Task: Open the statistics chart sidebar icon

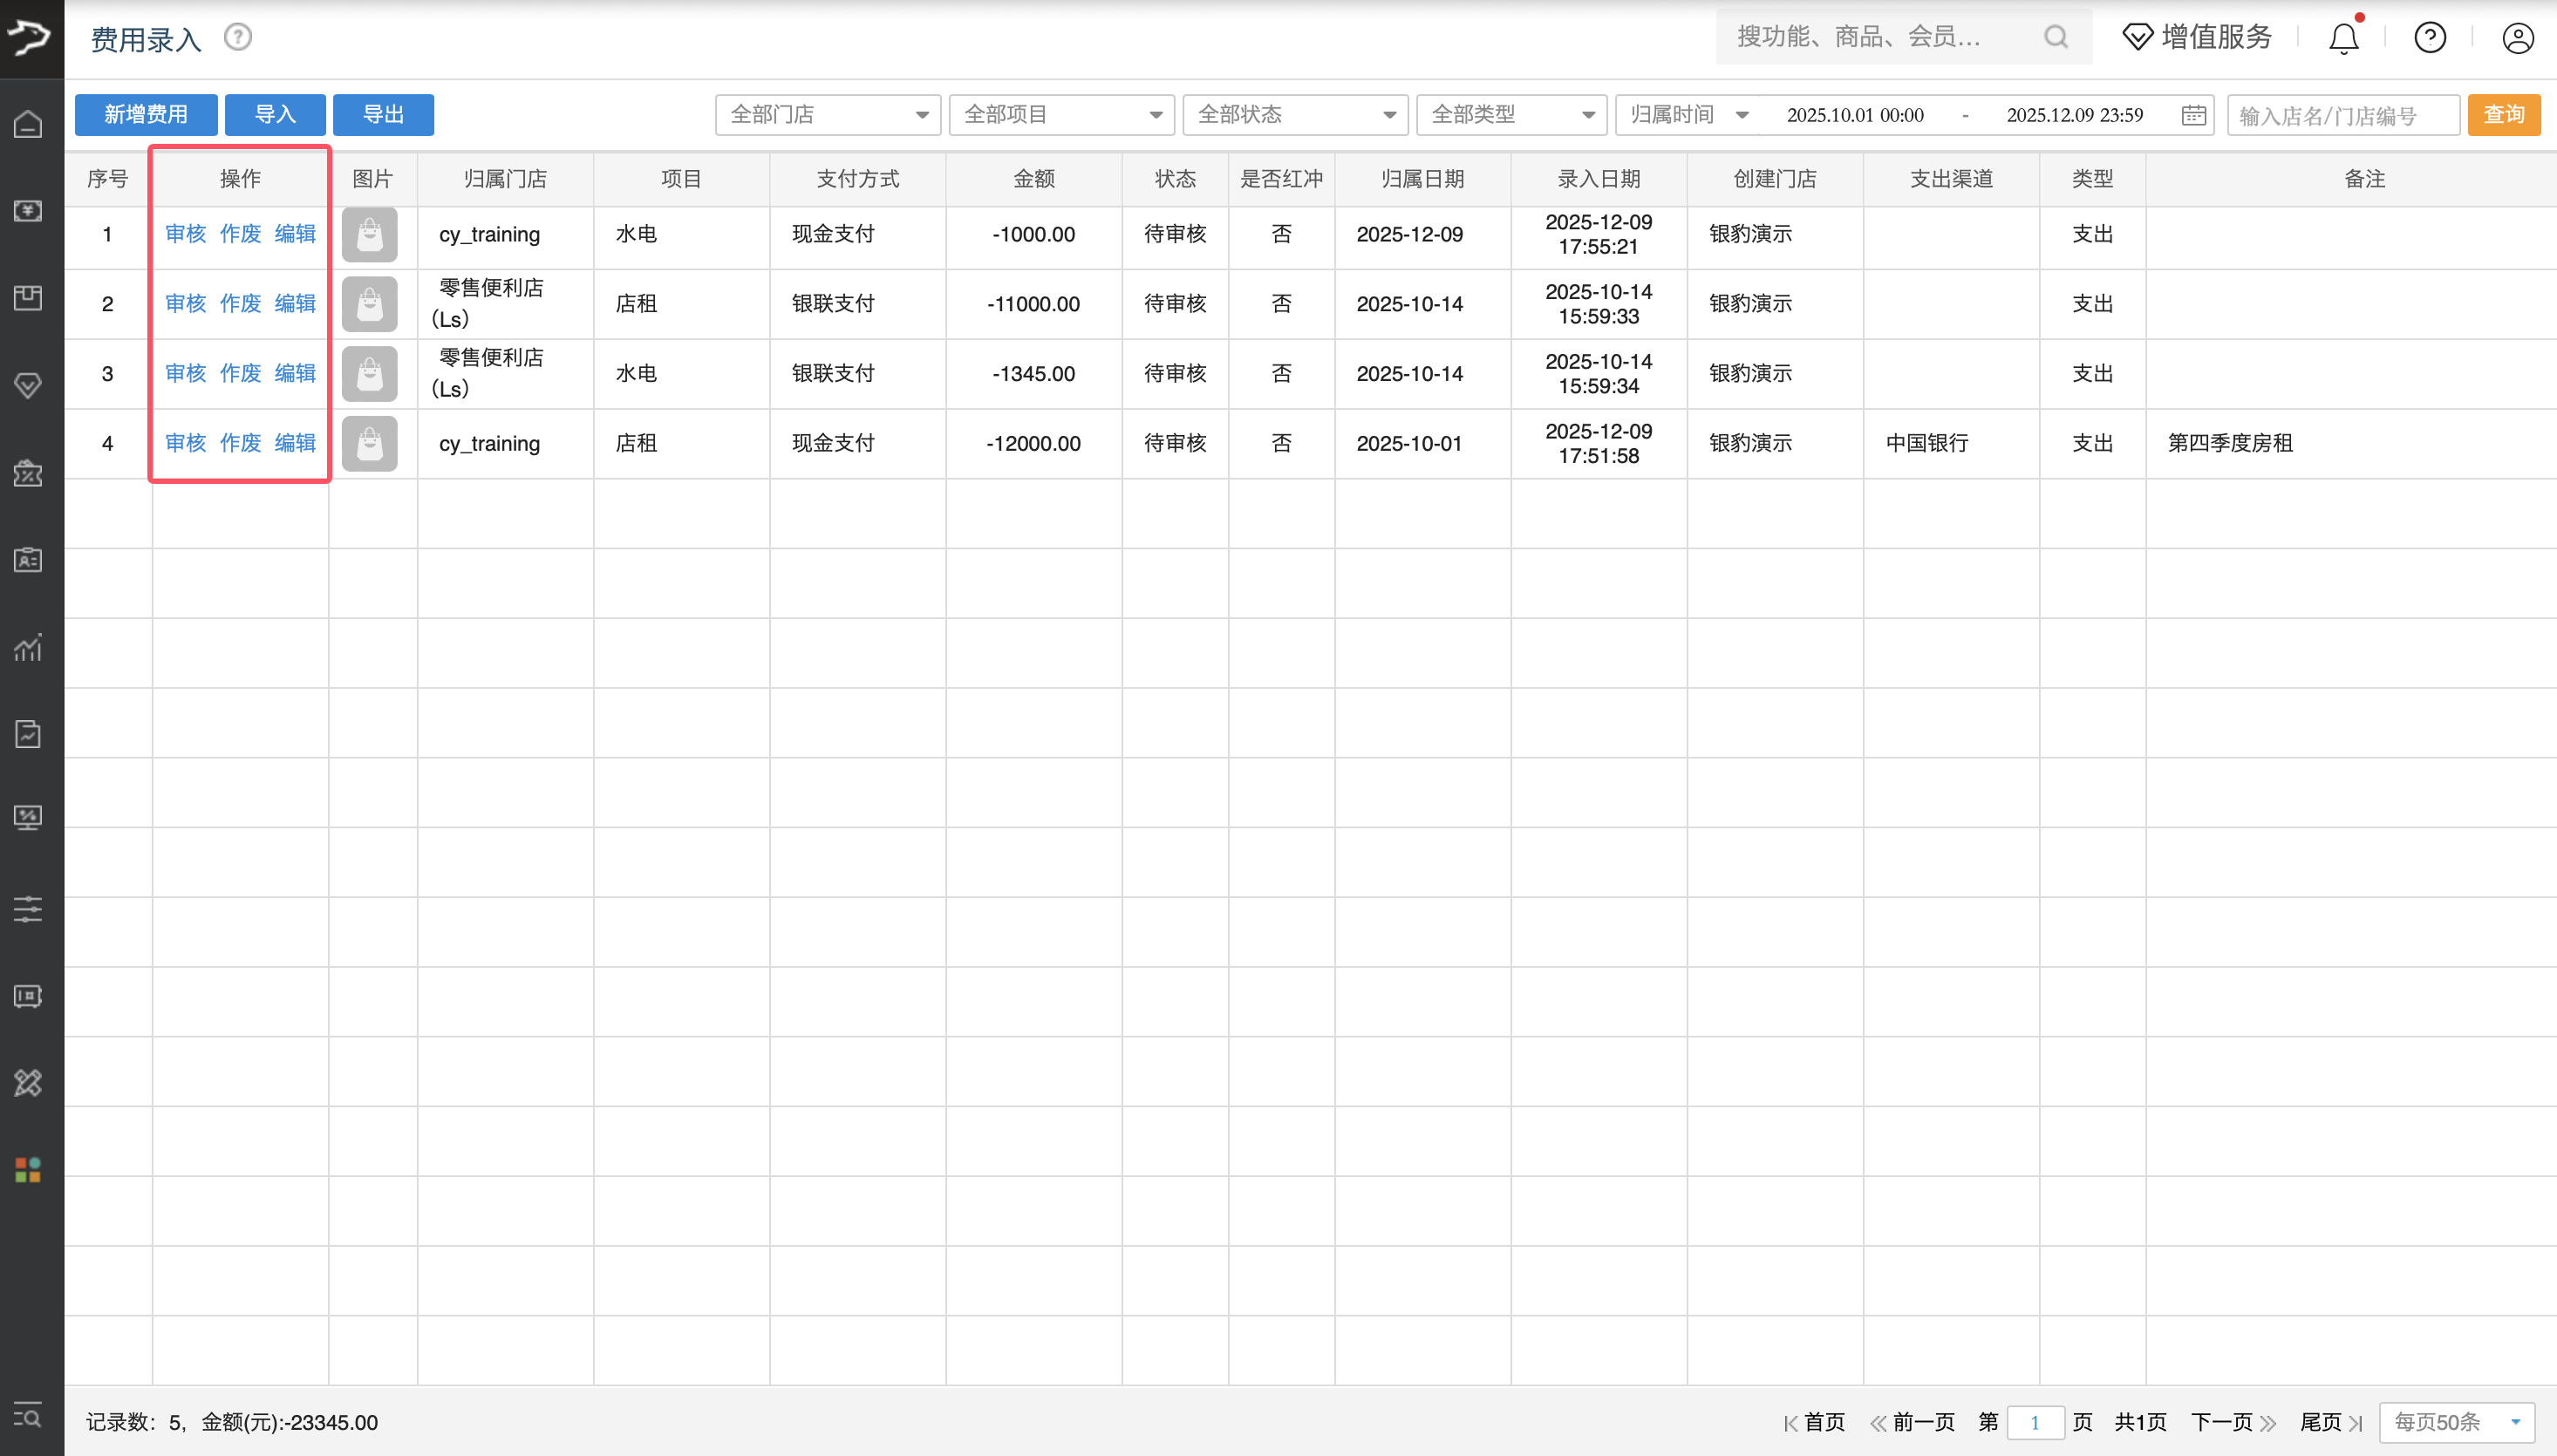Action: [28, 648]
